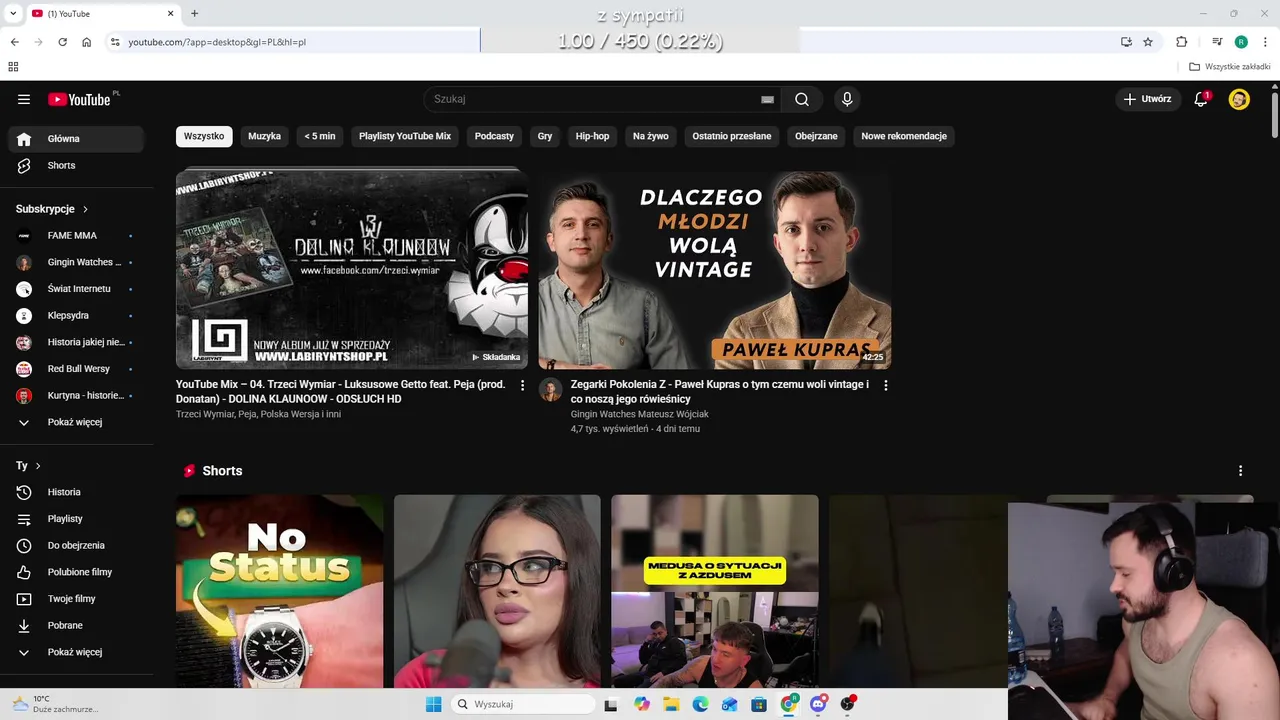Image resolution: width=1280 pixels, height=720 pixels.
Task: Select the Gry filter chip
Action: 545,136
